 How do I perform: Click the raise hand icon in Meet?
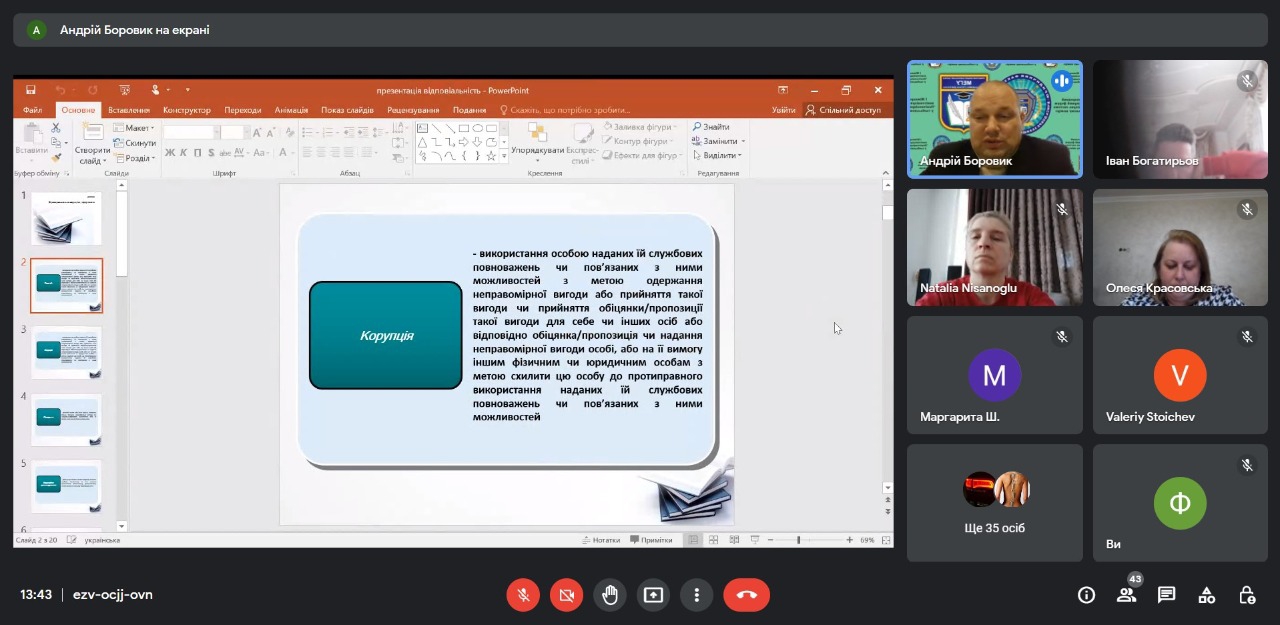610,595
